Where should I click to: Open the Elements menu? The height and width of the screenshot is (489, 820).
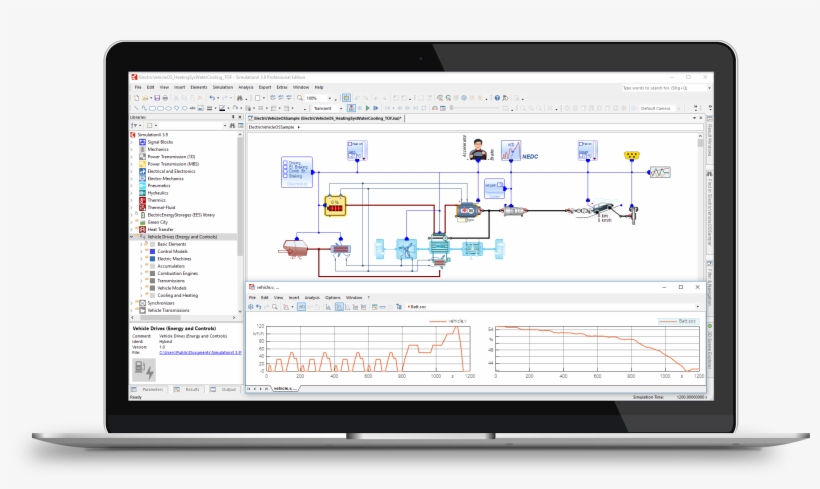click(199, 87)
